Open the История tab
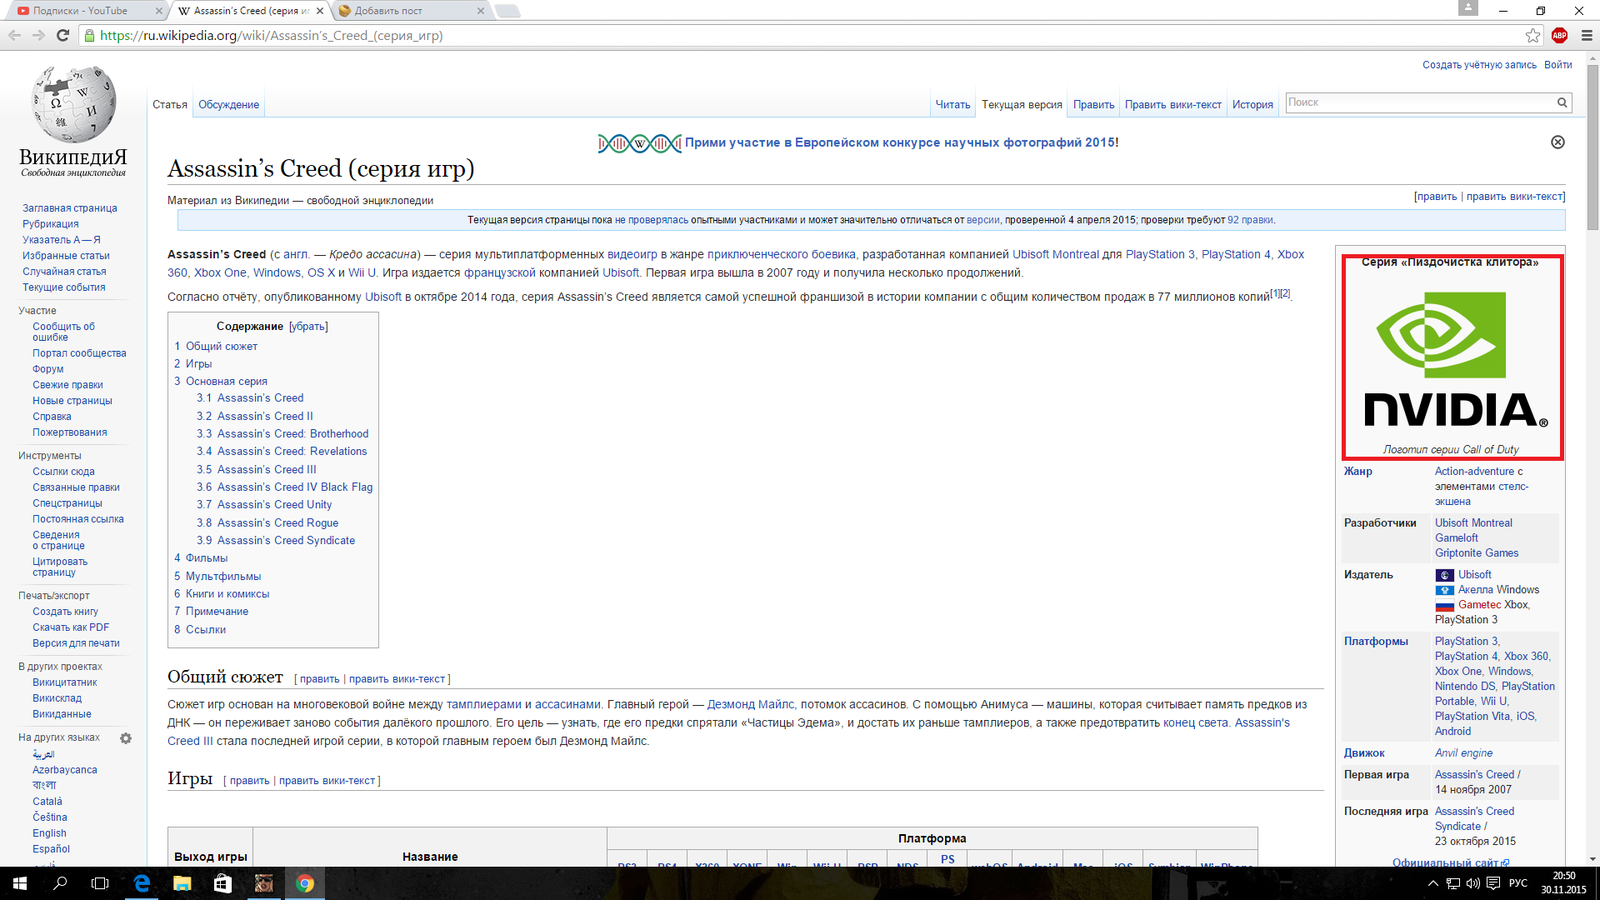The height and width of the screenshot is (900, 1600). click(1252, 105)
